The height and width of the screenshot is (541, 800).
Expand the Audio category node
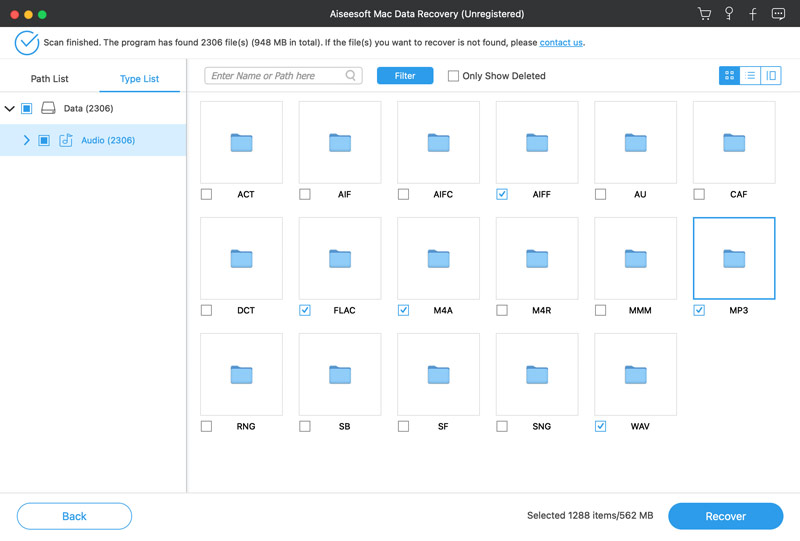26,141
